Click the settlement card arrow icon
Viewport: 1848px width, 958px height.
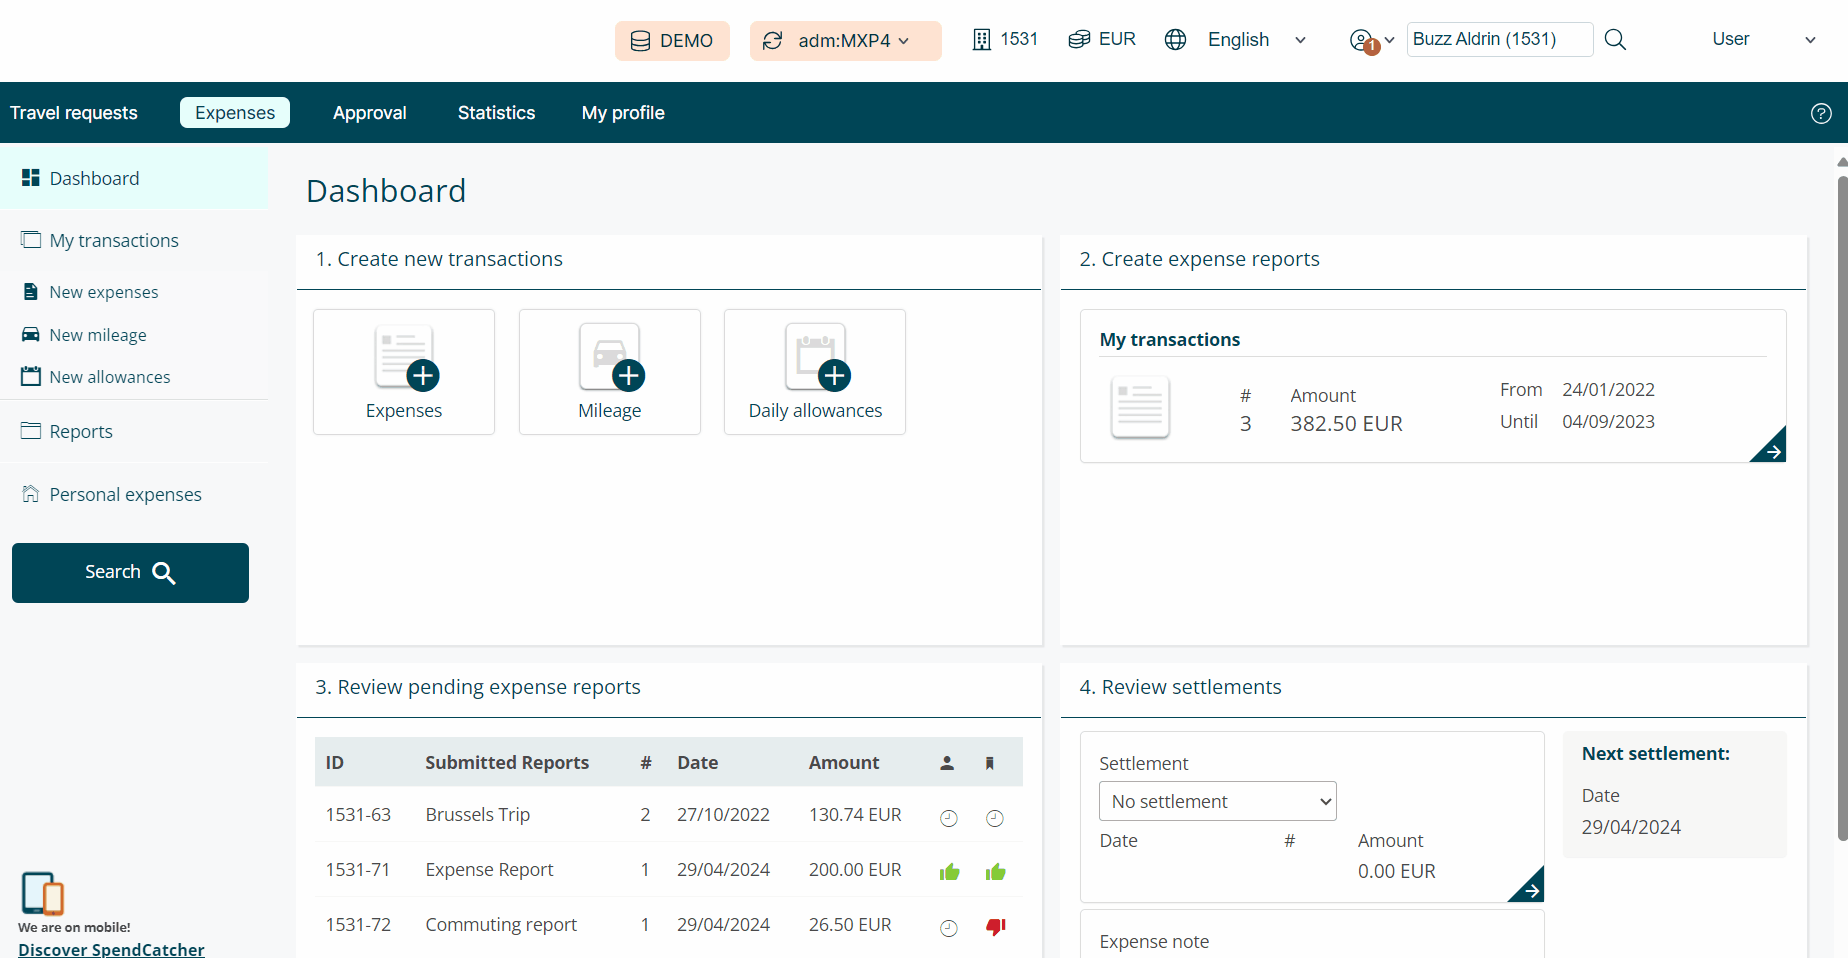pyautogui.click(x=1528, y=887)
